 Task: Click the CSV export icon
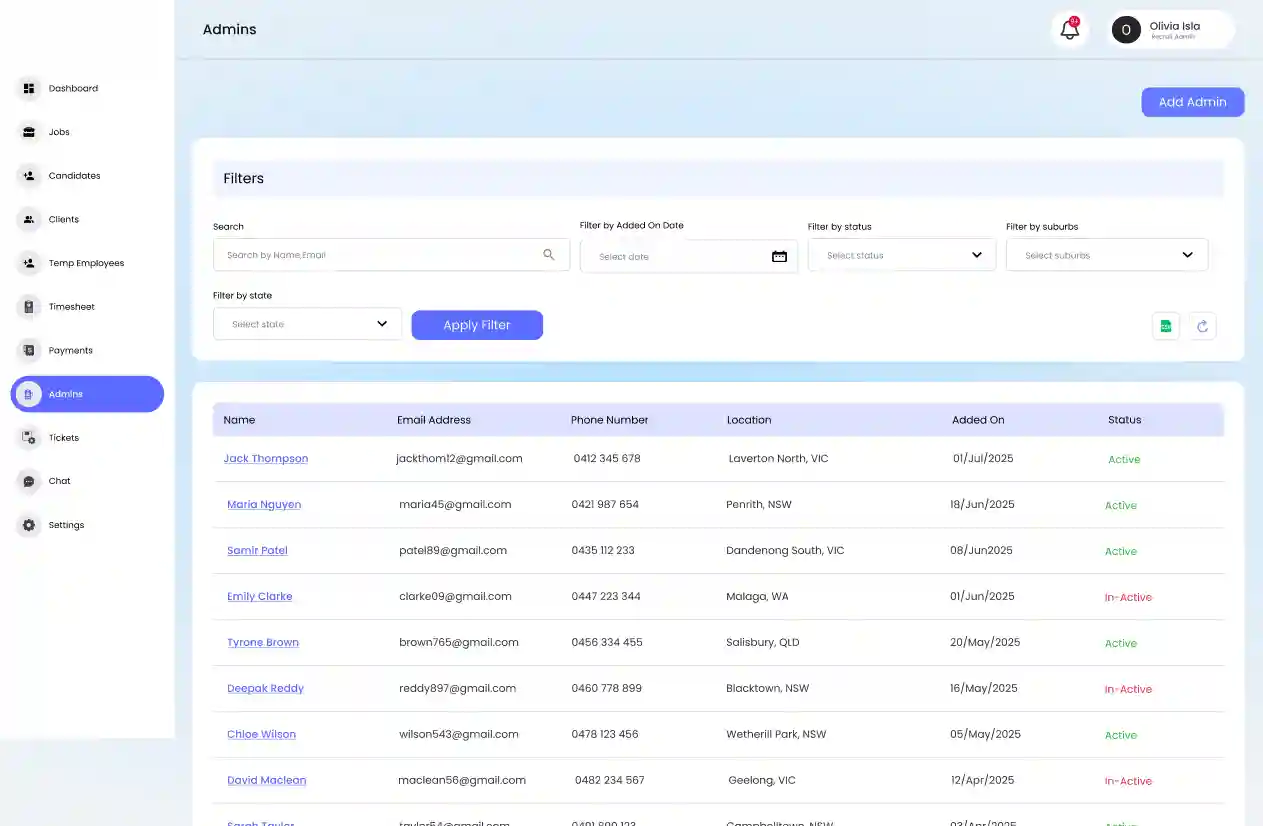tap(1165, 326)
